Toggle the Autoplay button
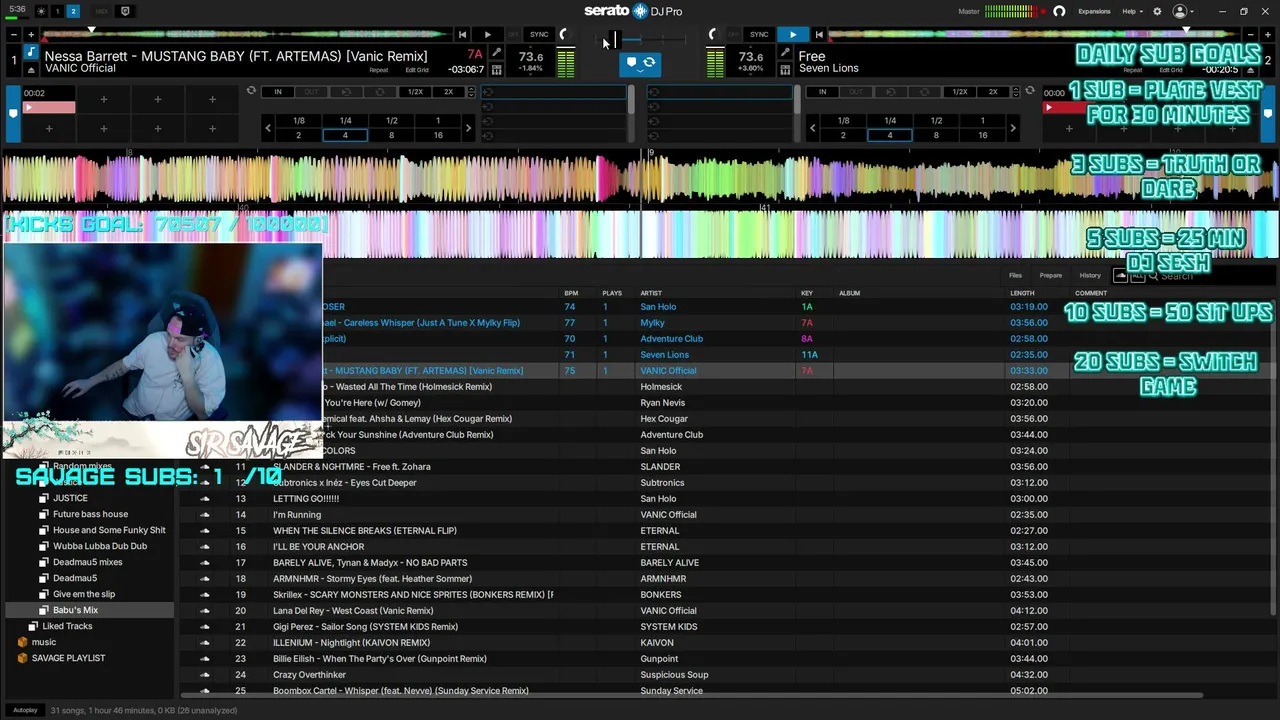Viewport: 1280px width, 720px height. click(25, 710)
